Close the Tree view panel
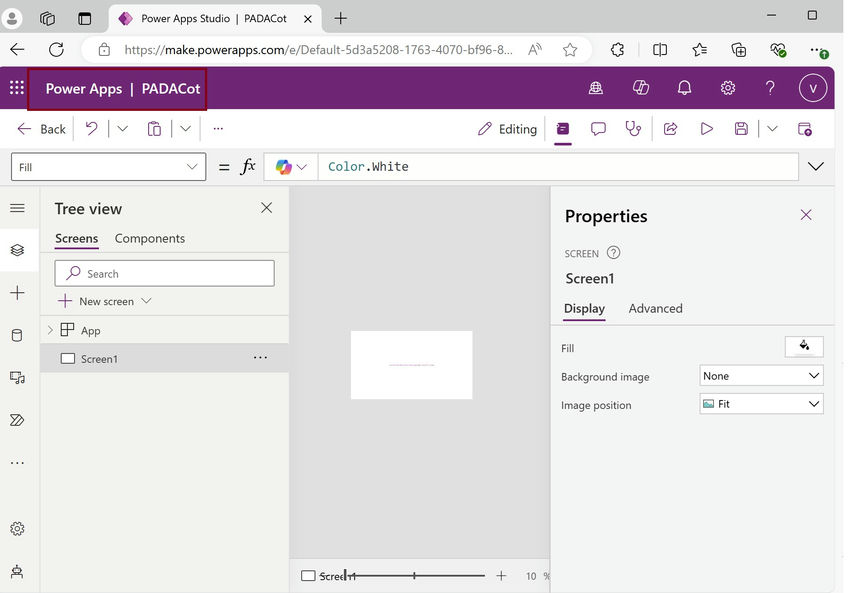The height and width of the screenshot is (593, 850). point(266,208)
